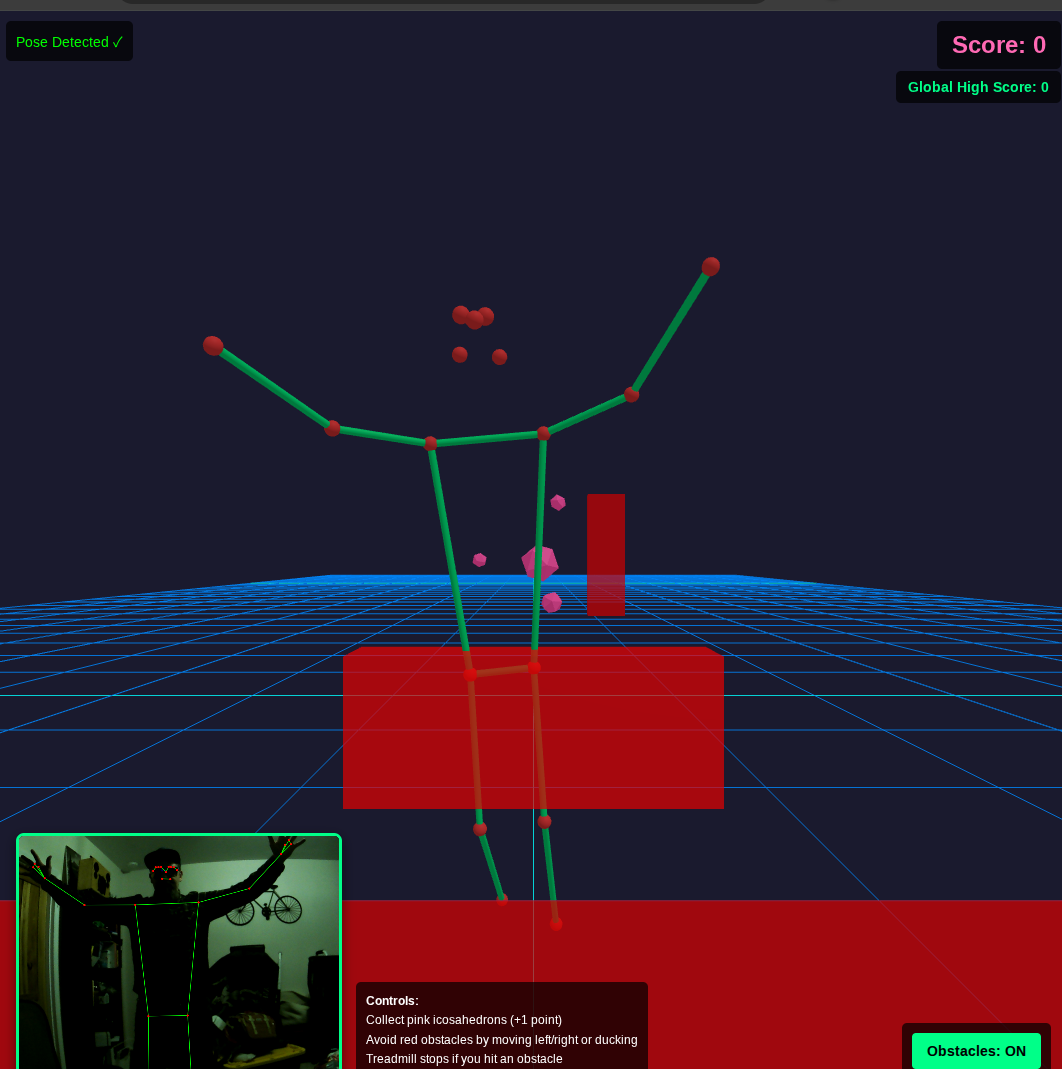1062x1069 pixels.
Task: Click the highest raised wrist joint
Action: [x=711, y=266]
